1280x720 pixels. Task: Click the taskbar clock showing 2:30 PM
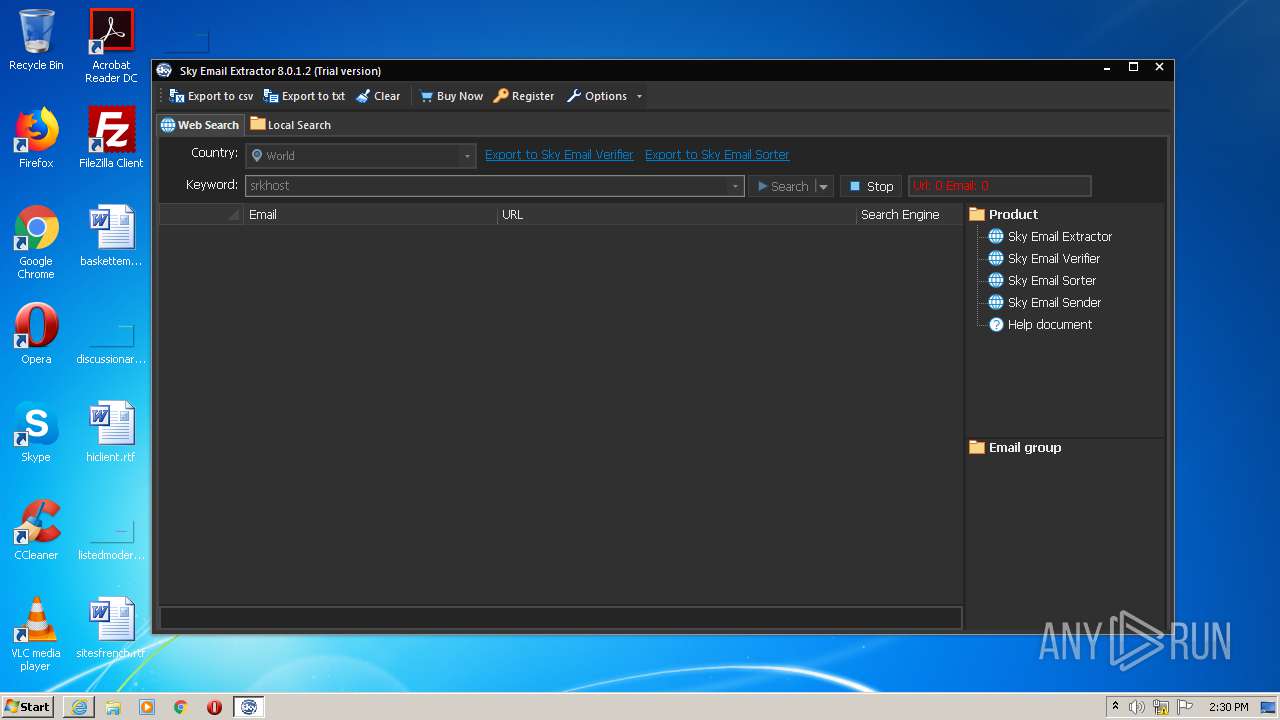point(1229,707)
